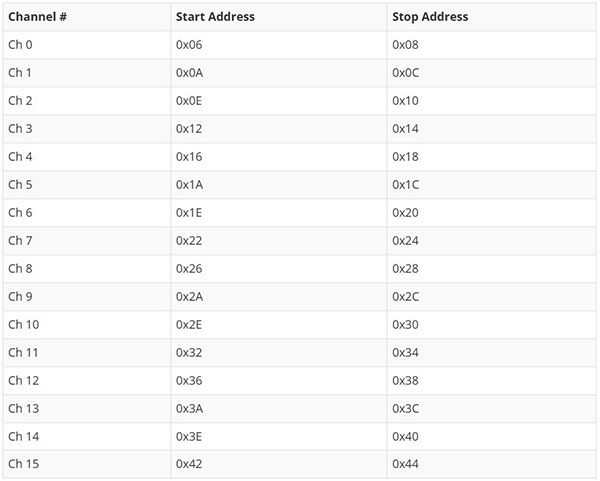Click start address 0x06 cell

pos(190,45)
